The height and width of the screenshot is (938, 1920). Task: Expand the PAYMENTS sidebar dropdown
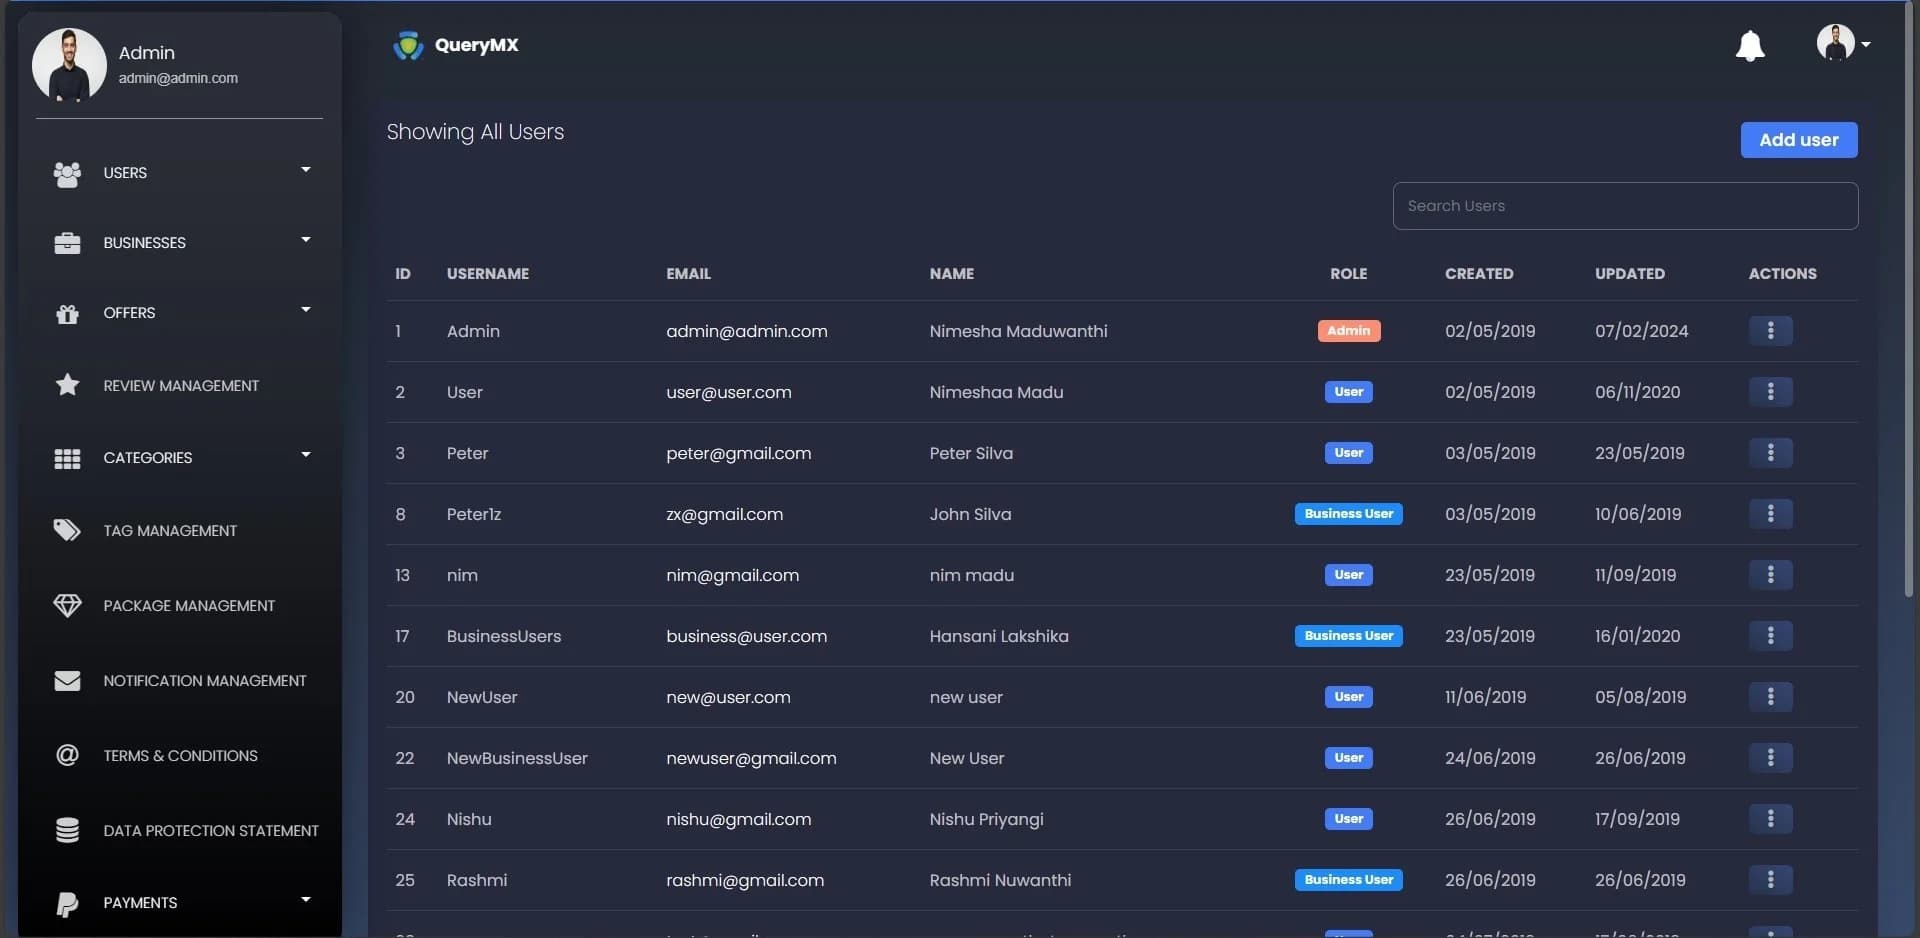click(306, 899)
